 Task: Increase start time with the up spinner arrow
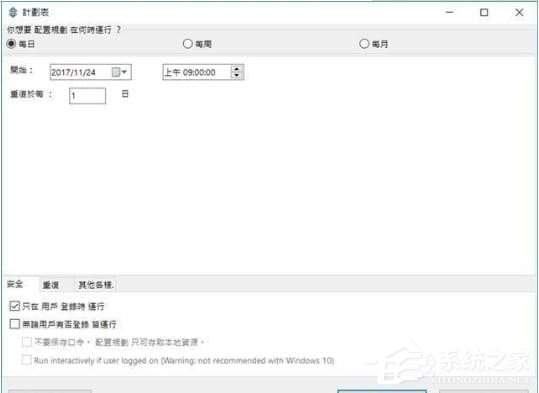(236, 69)
